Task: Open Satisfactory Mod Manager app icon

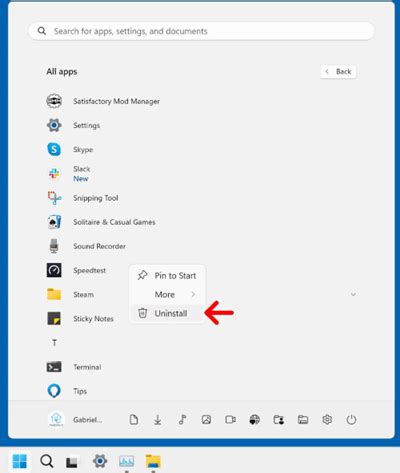Action: click(x=54, y=101)
